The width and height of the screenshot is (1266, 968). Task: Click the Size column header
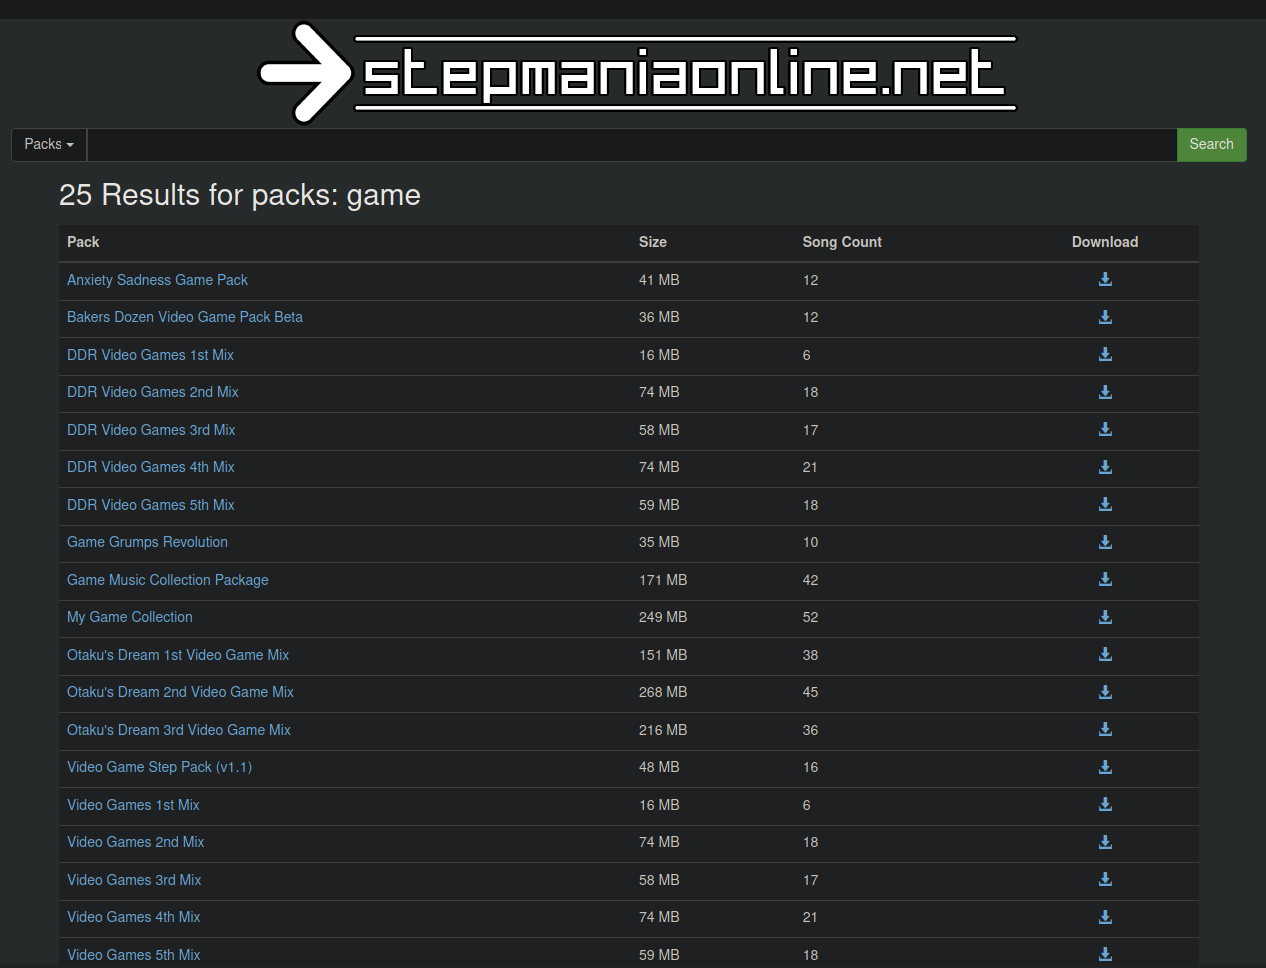tap(652, 242)
